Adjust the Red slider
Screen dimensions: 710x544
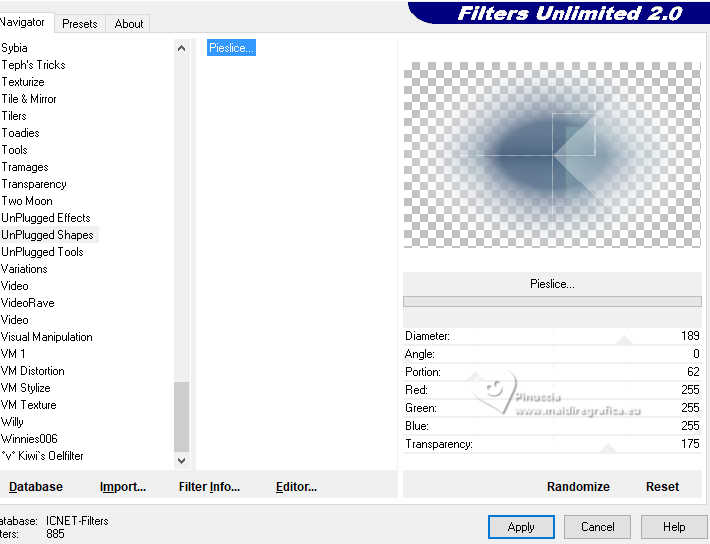[552, 390]
